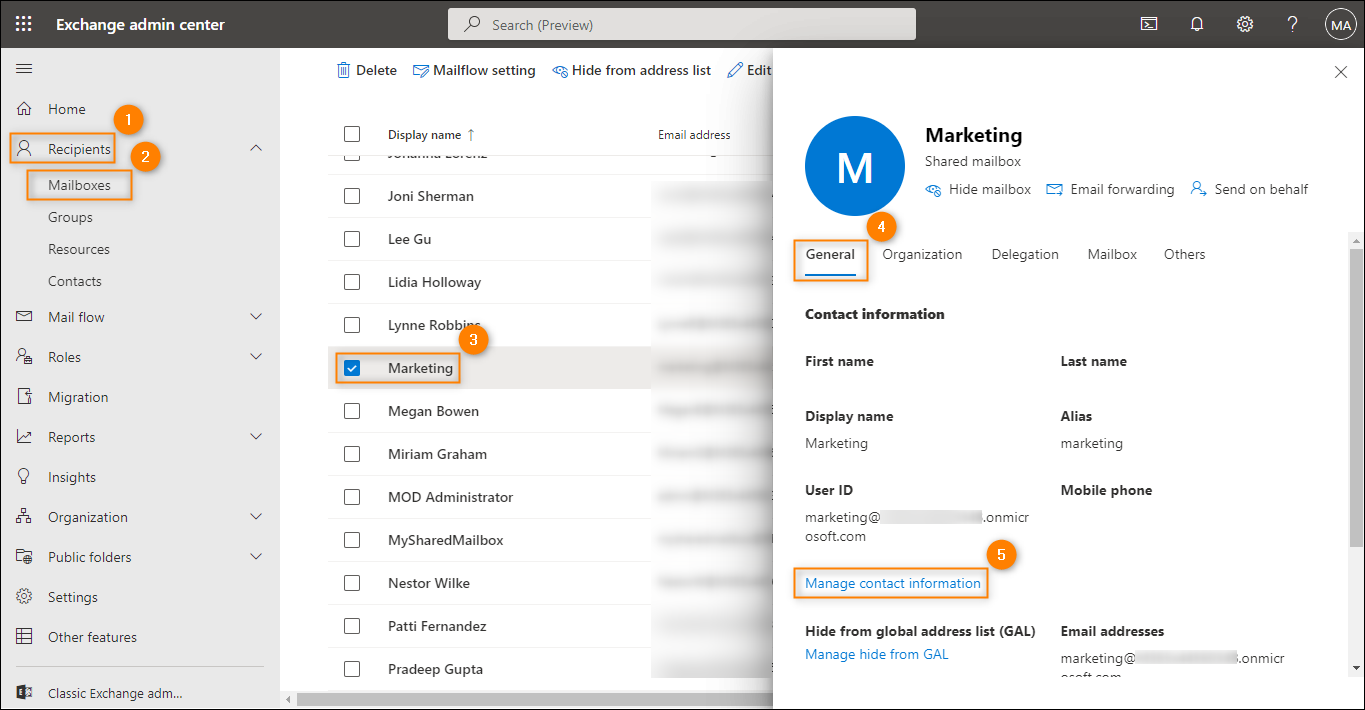Click the Search (Preview) field

click(682, 24)
